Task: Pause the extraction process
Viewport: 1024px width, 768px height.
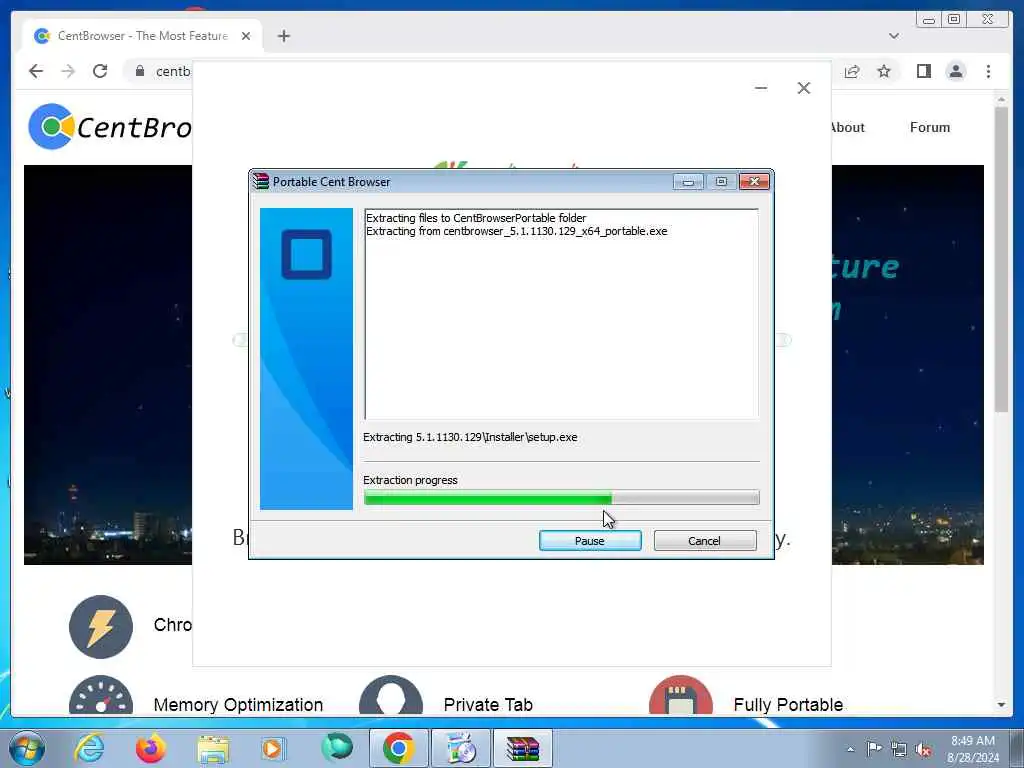Action: coord(590,541)
